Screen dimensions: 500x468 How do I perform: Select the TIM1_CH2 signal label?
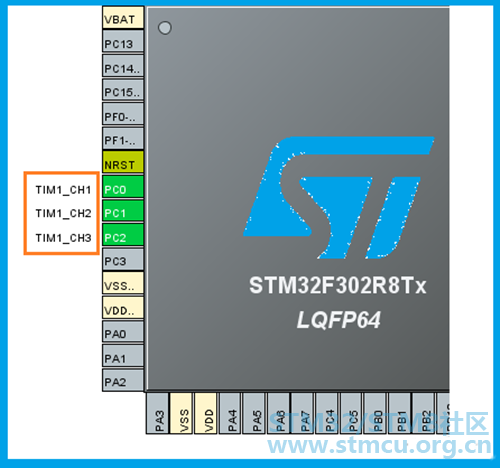coord(63,213)
